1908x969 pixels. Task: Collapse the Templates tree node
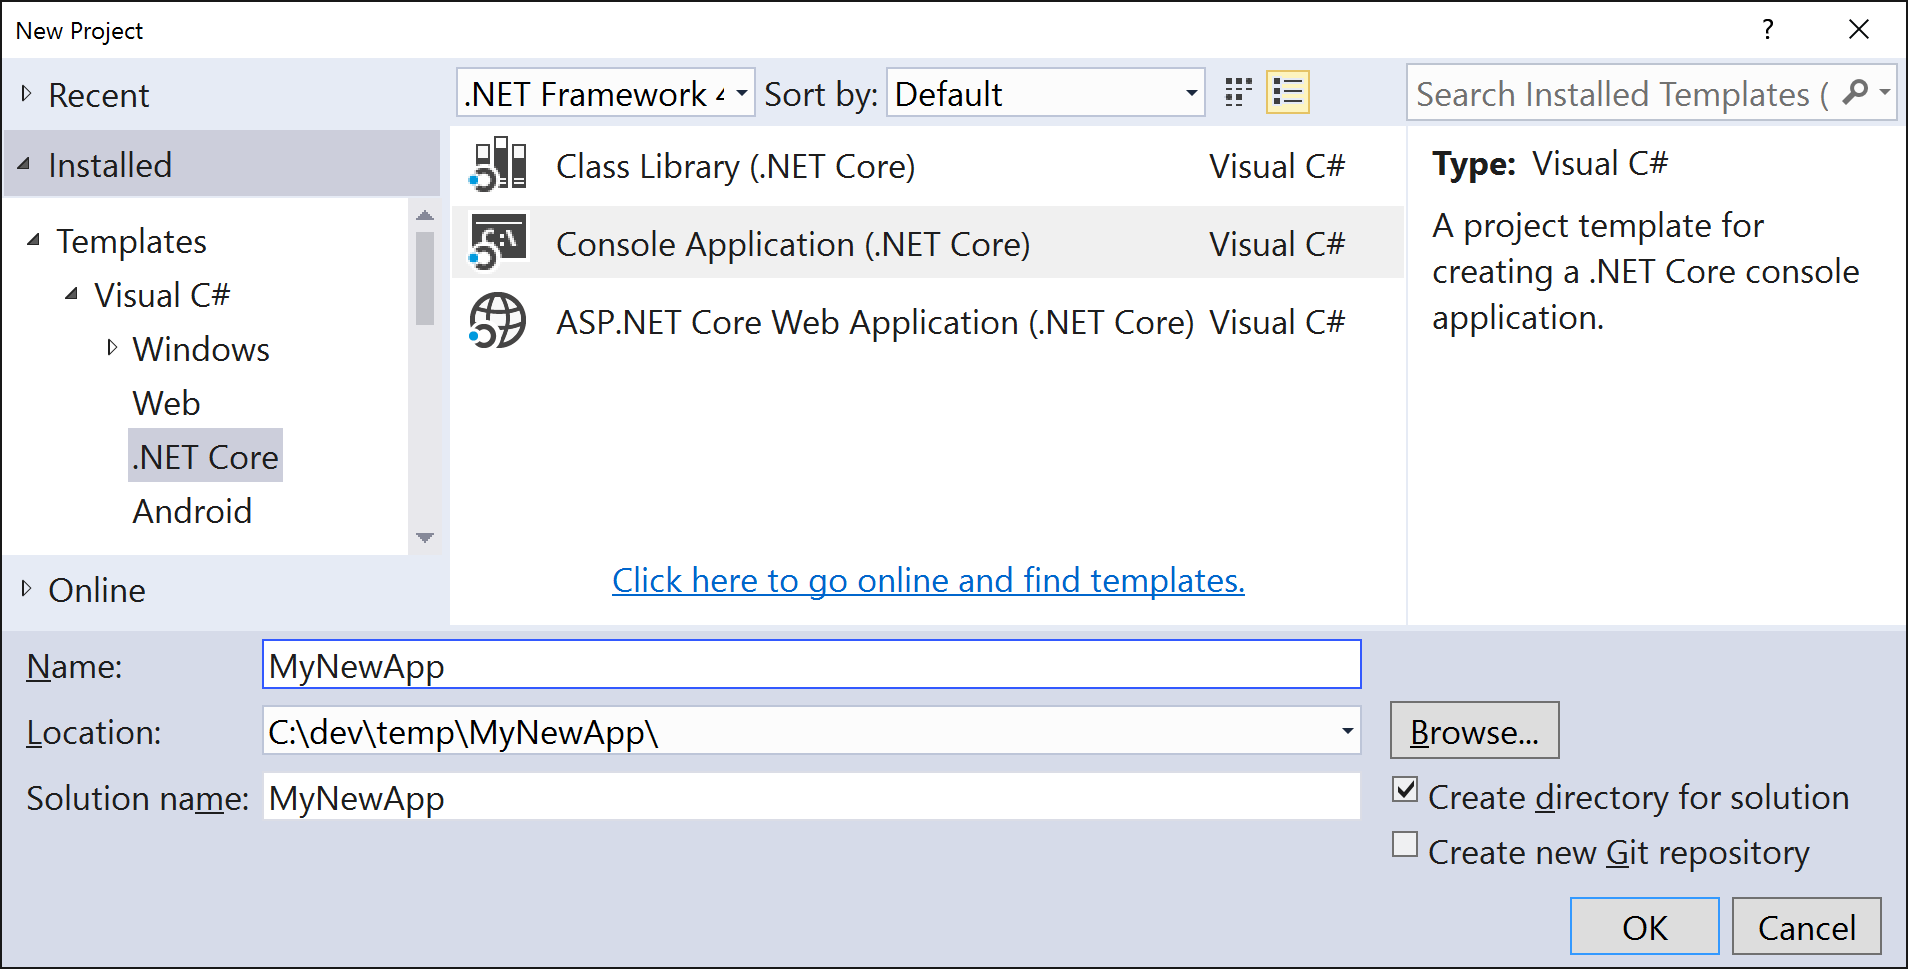pos(34,240)
